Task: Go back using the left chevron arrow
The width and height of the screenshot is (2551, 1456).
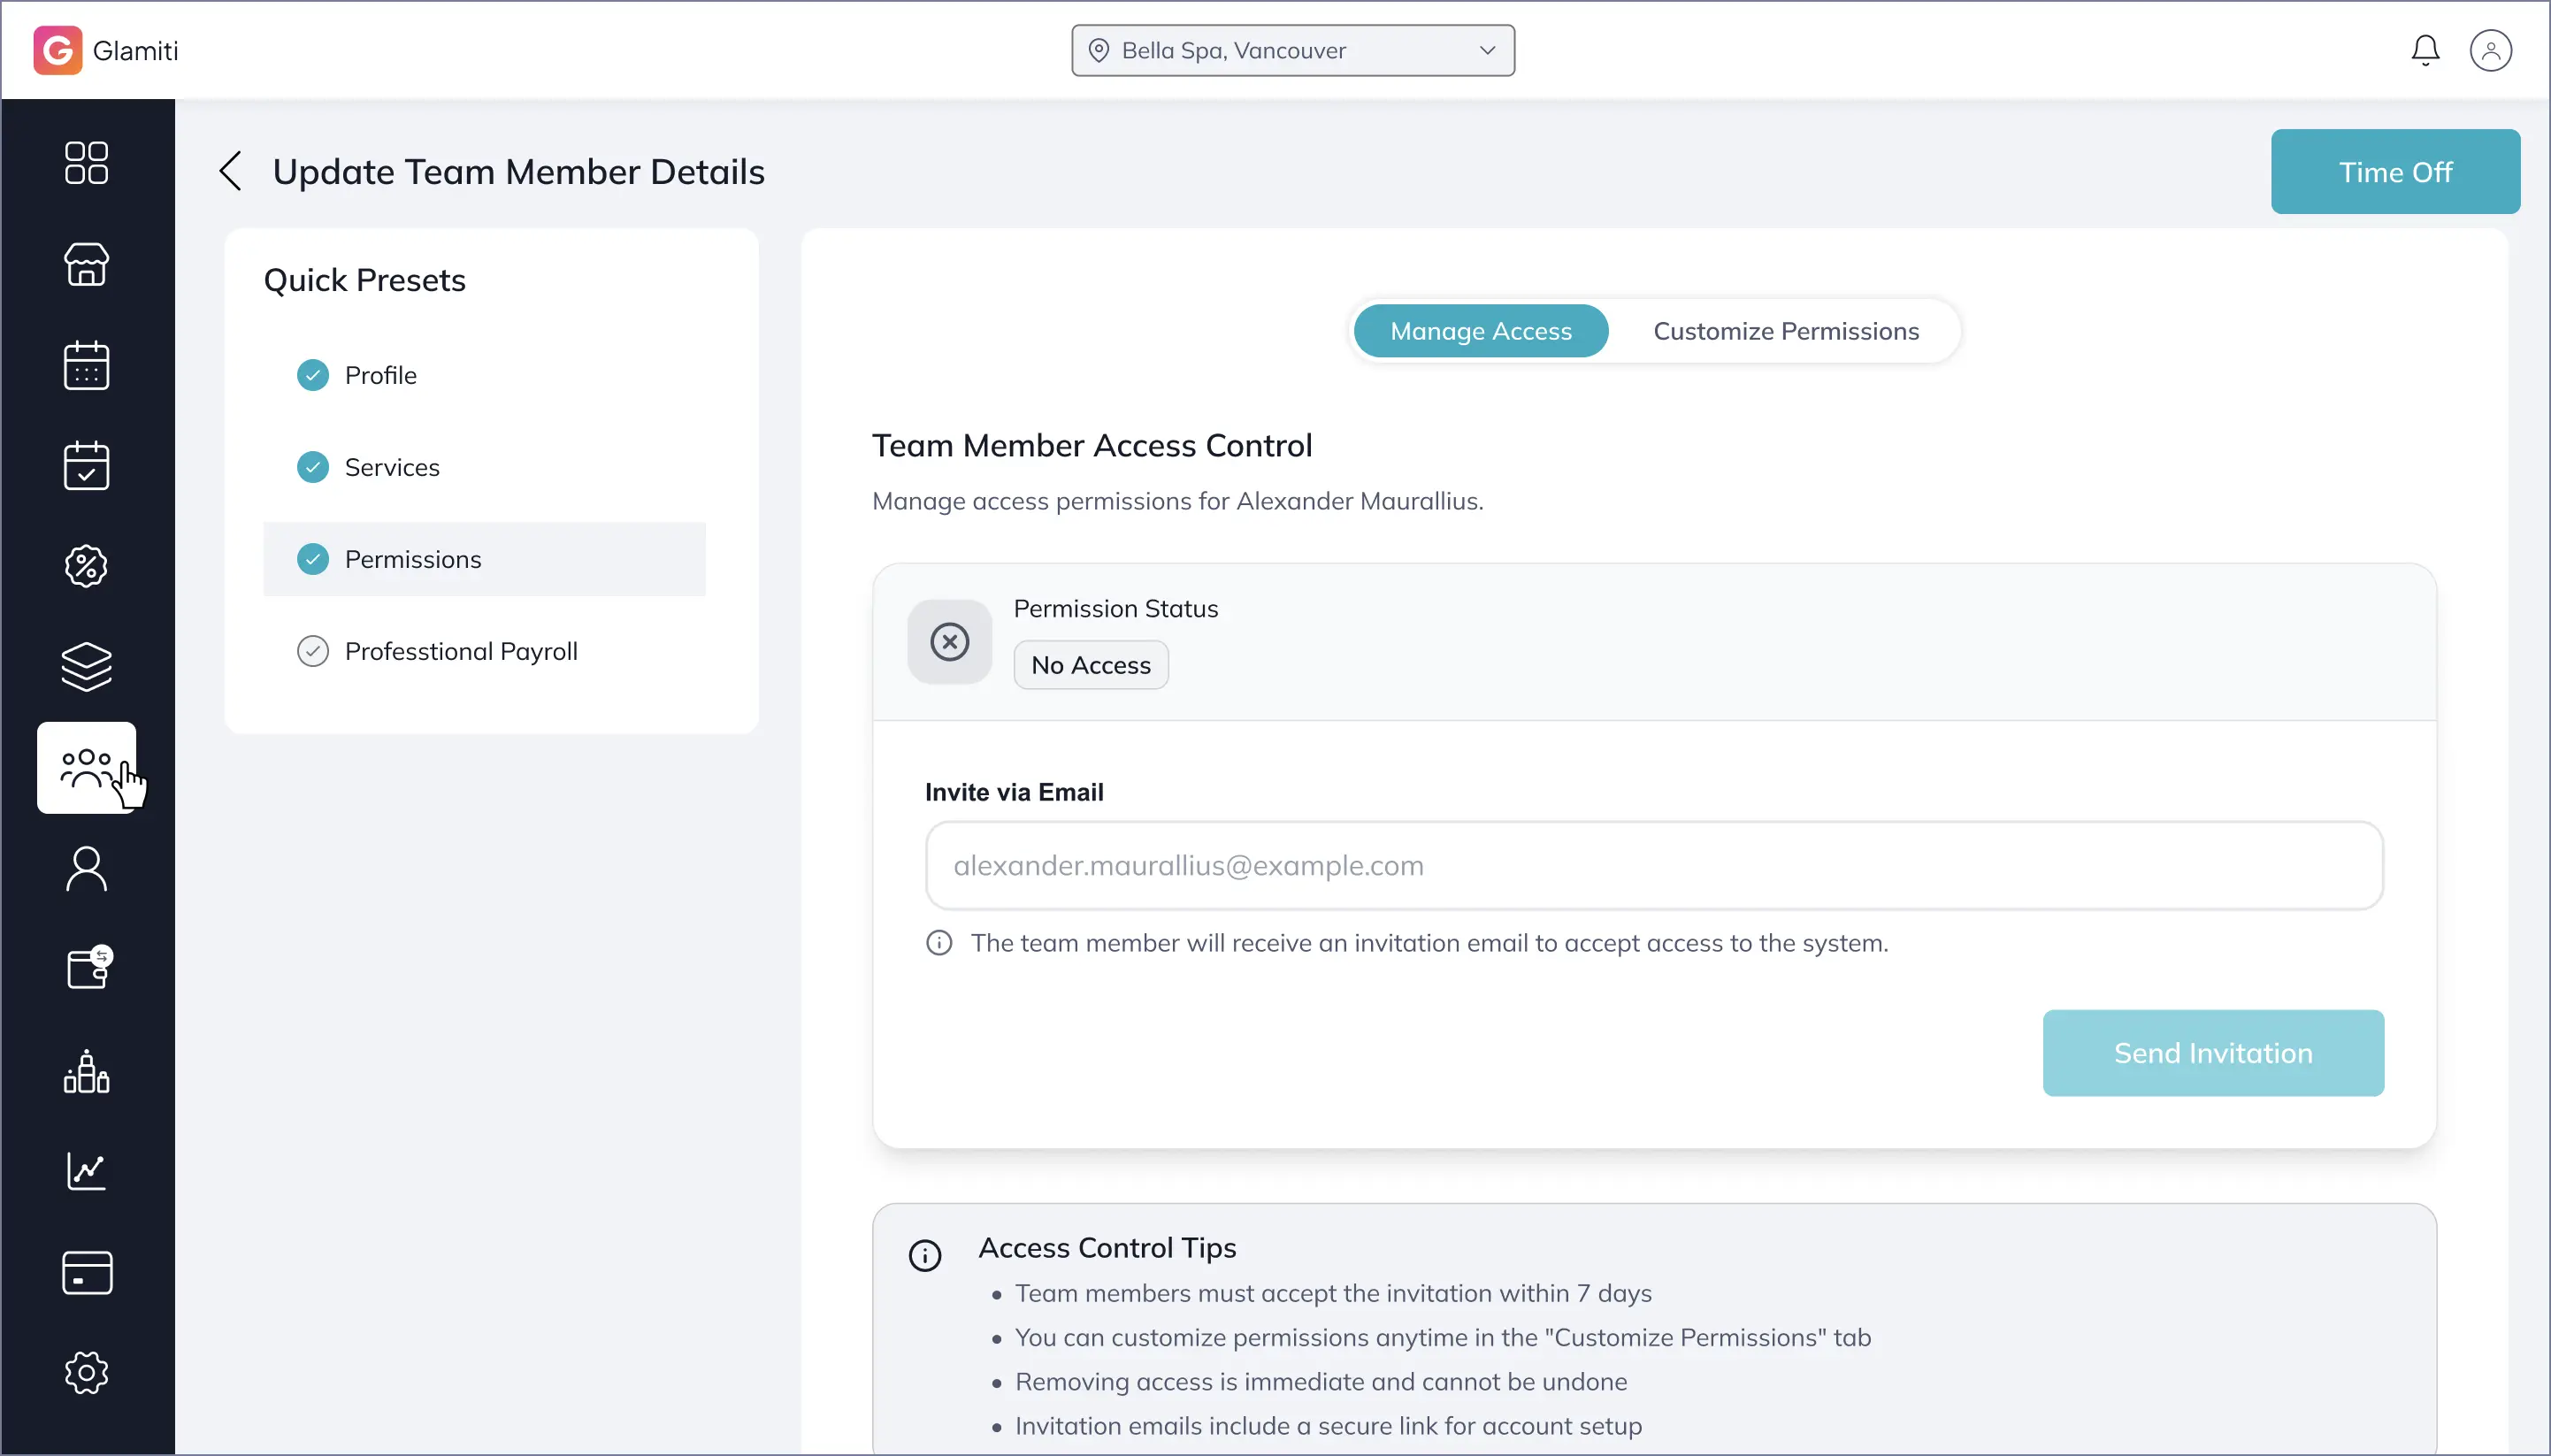Action: [x=231, y=171]
